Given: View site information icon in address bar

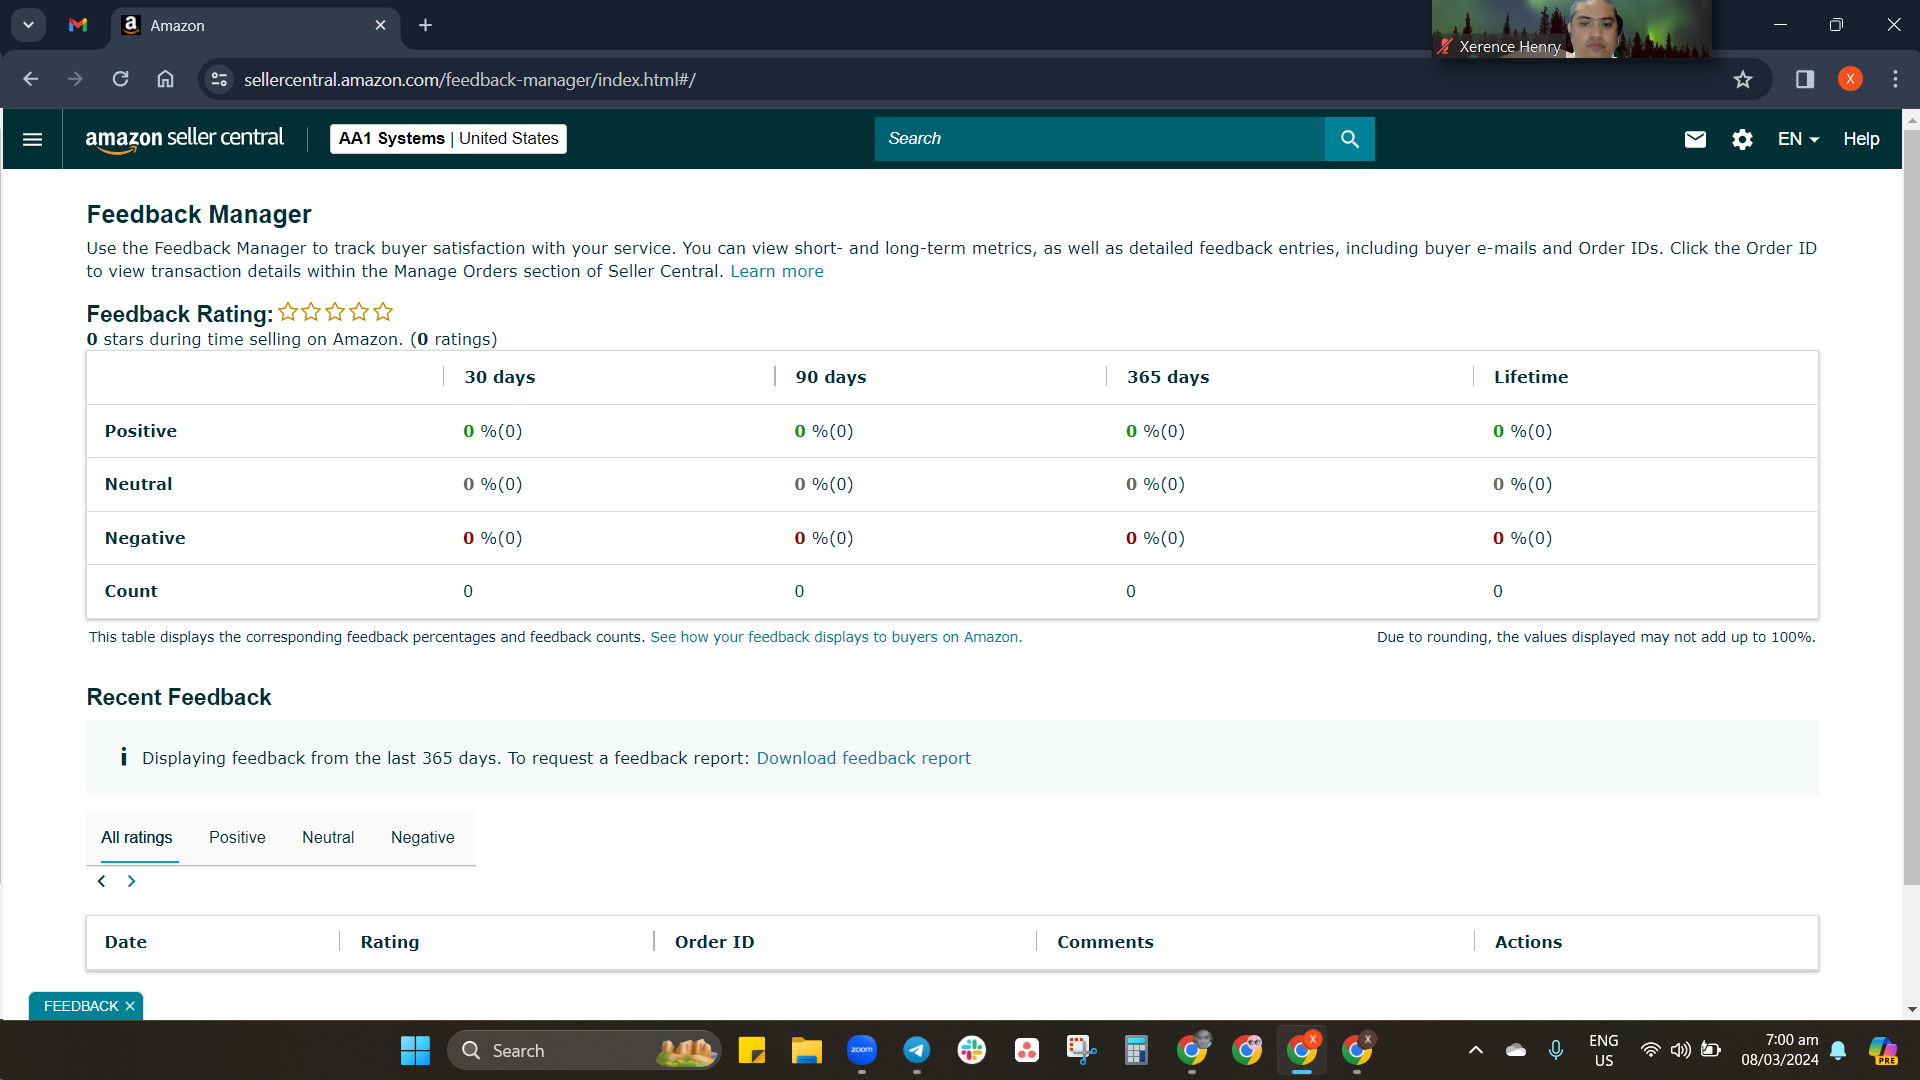Looking at the screenshot, I should pyautogui.click(x=219, y=79).
